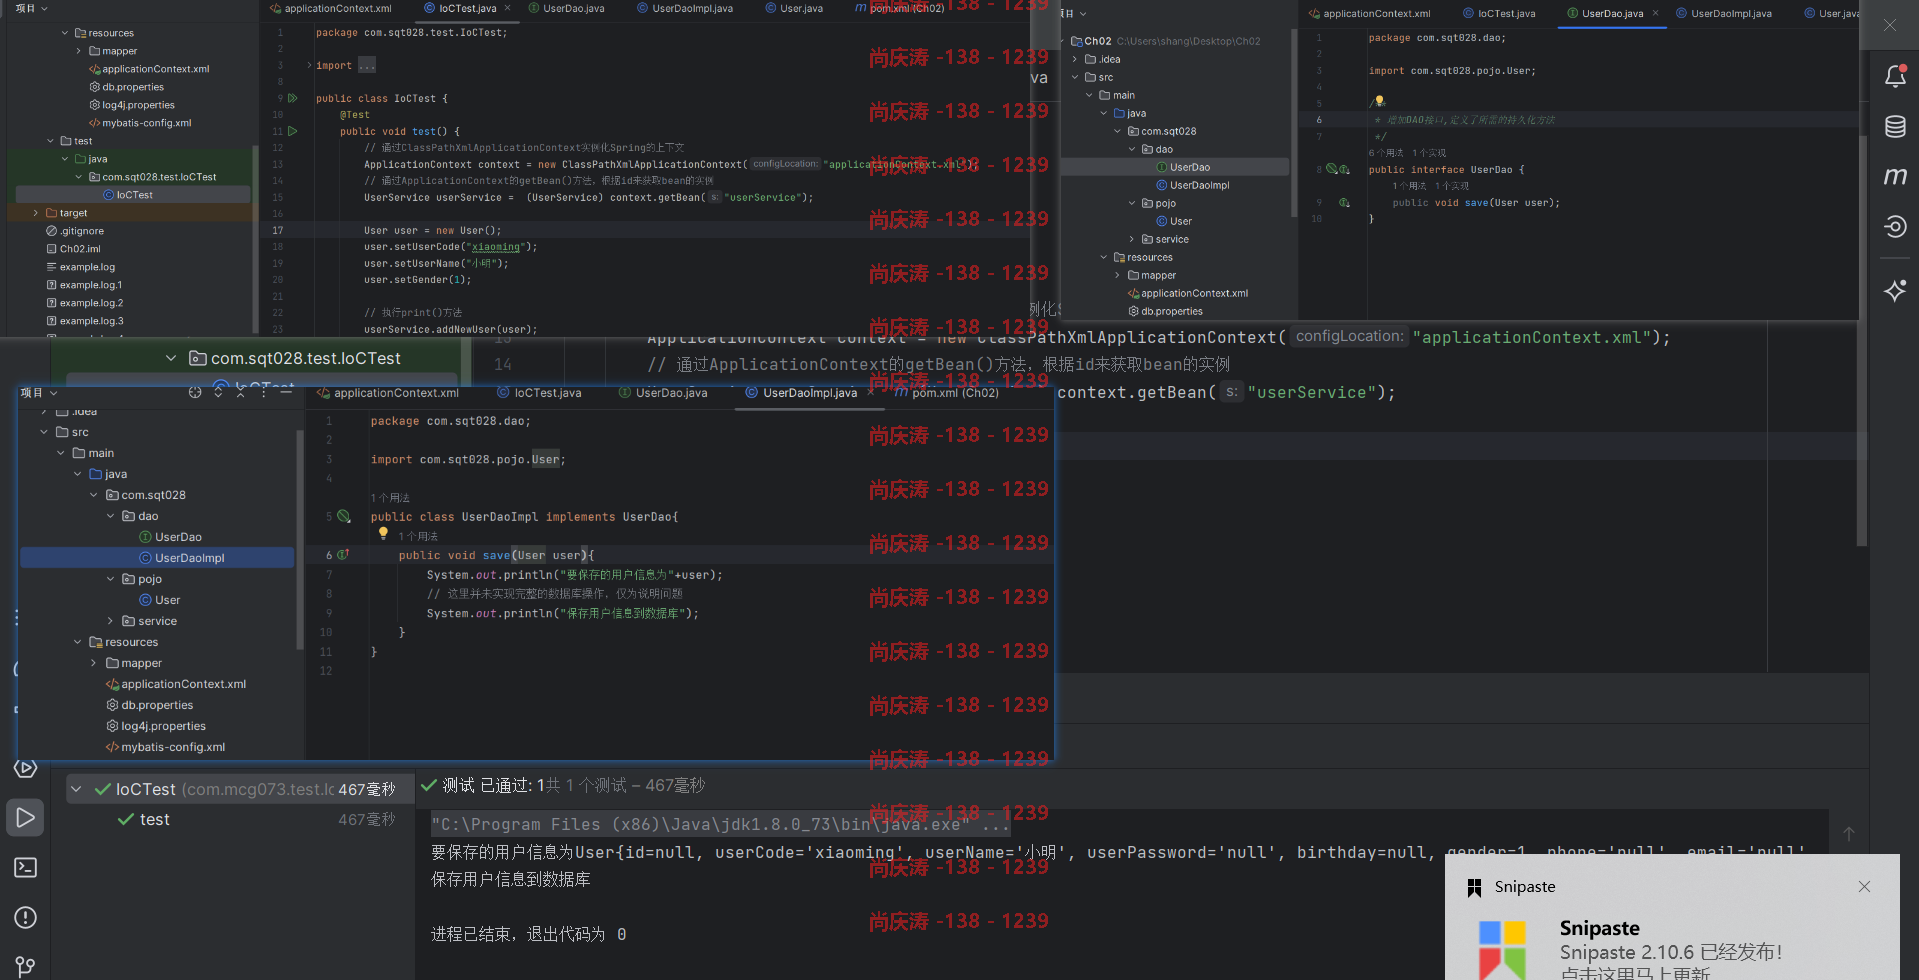
Task: Click the scrollbar of the UserDaoImpl project tree
Action: tap(299, 540)
